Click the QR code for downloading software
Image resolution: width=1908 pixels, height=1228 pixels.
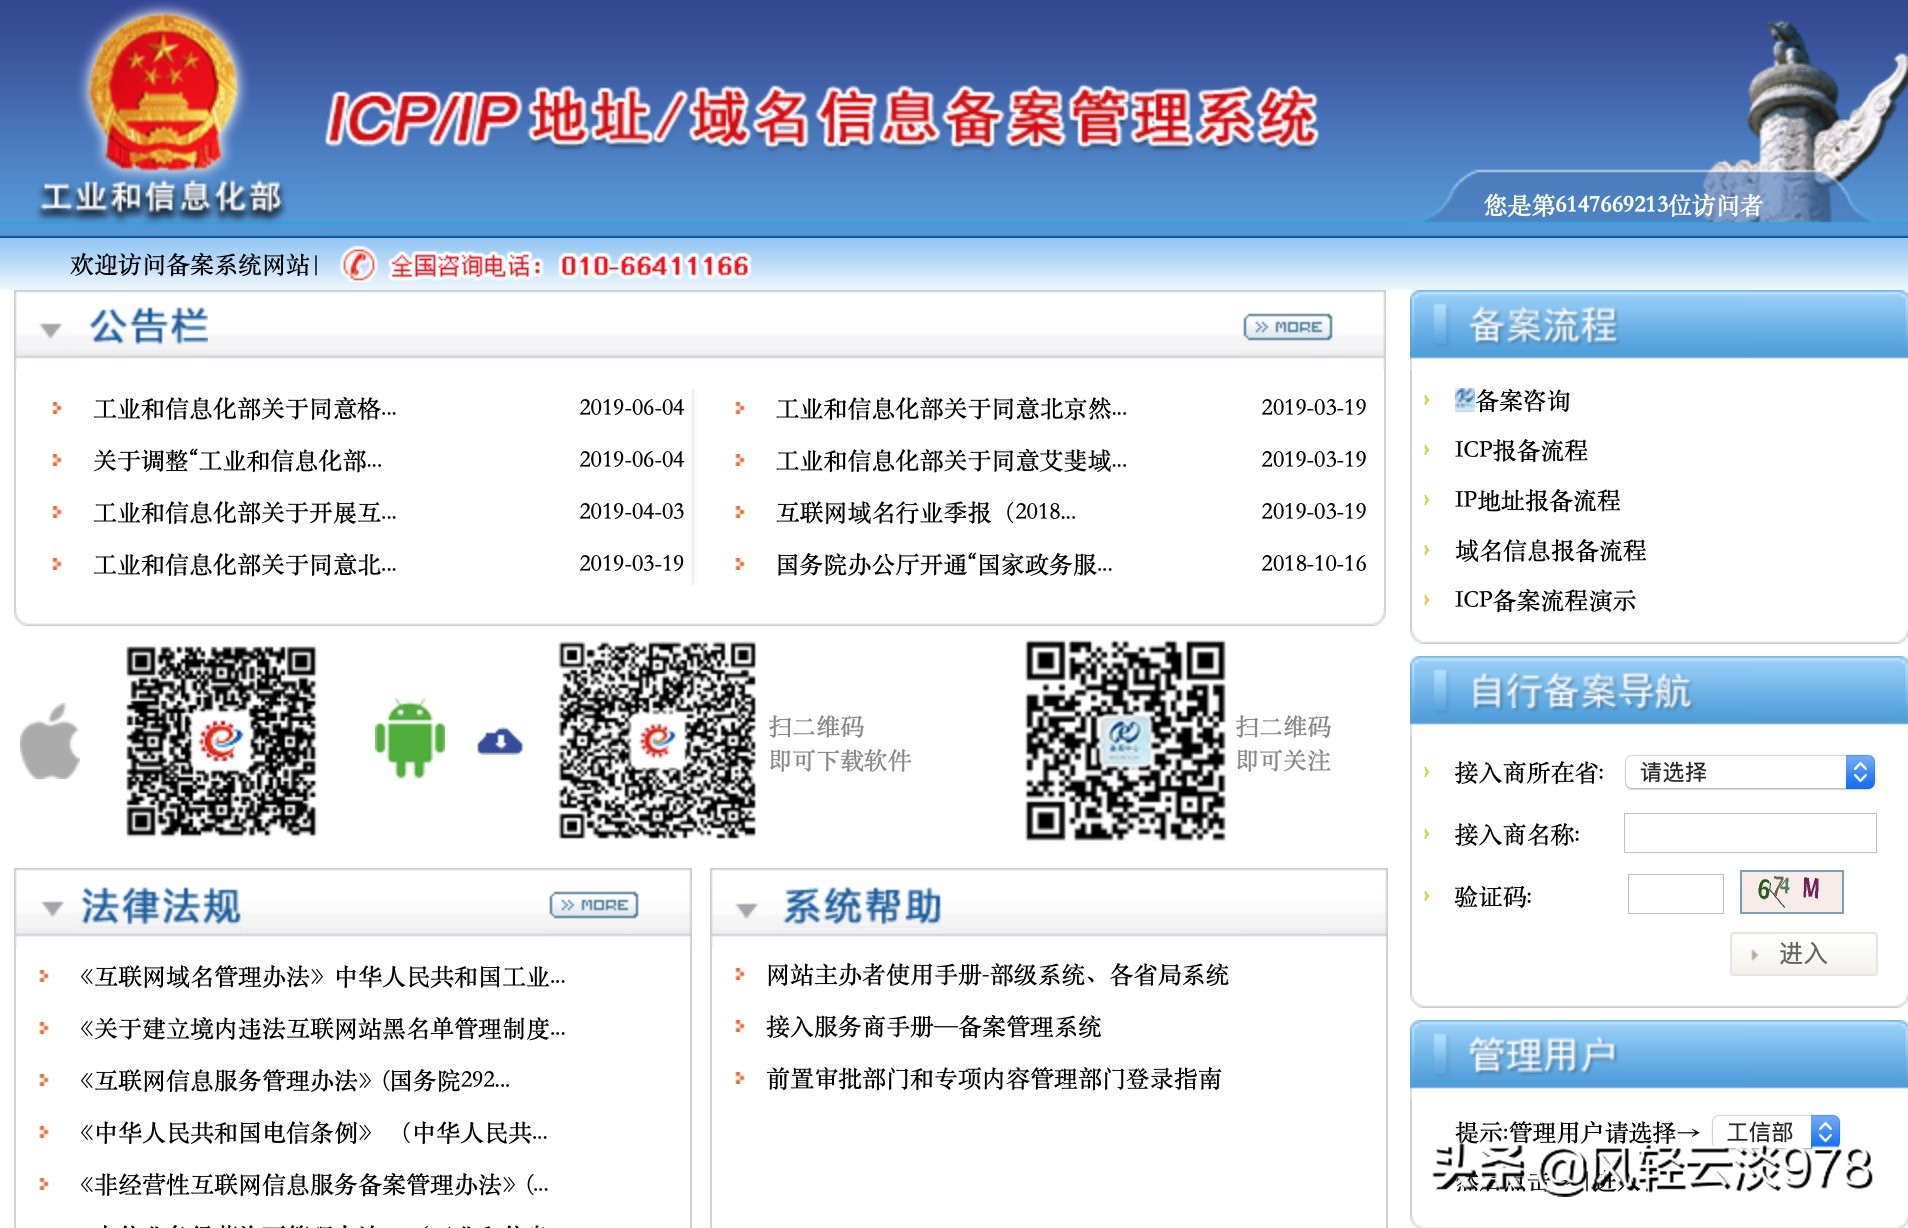[x=655, y=742]
